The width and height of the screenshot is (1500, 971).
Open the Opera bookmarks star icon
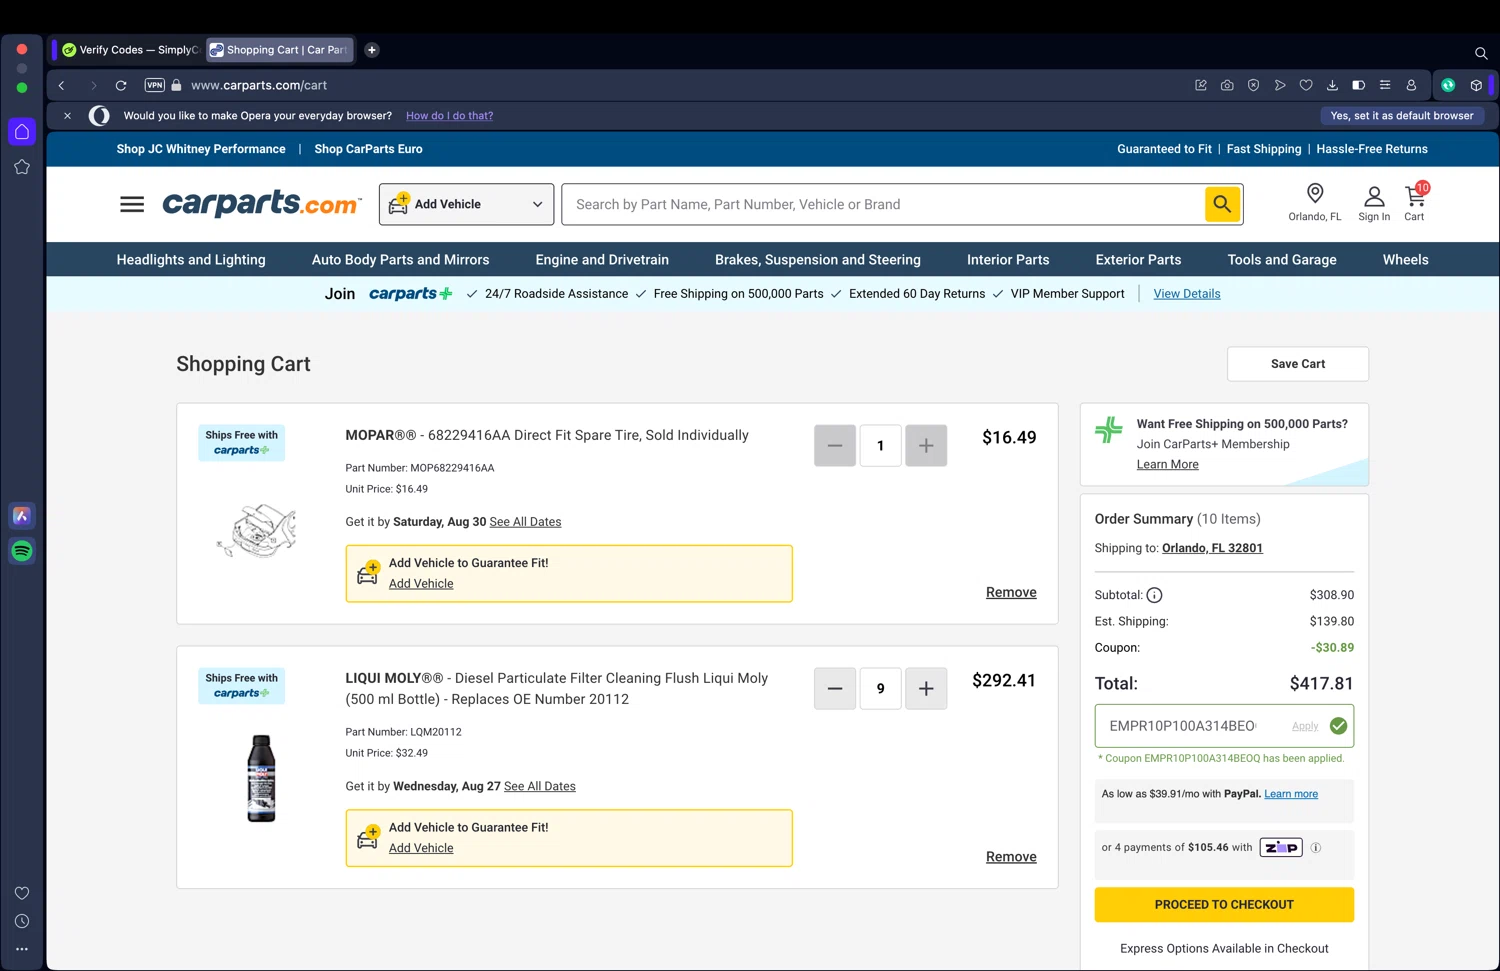(x=22, y=167)
